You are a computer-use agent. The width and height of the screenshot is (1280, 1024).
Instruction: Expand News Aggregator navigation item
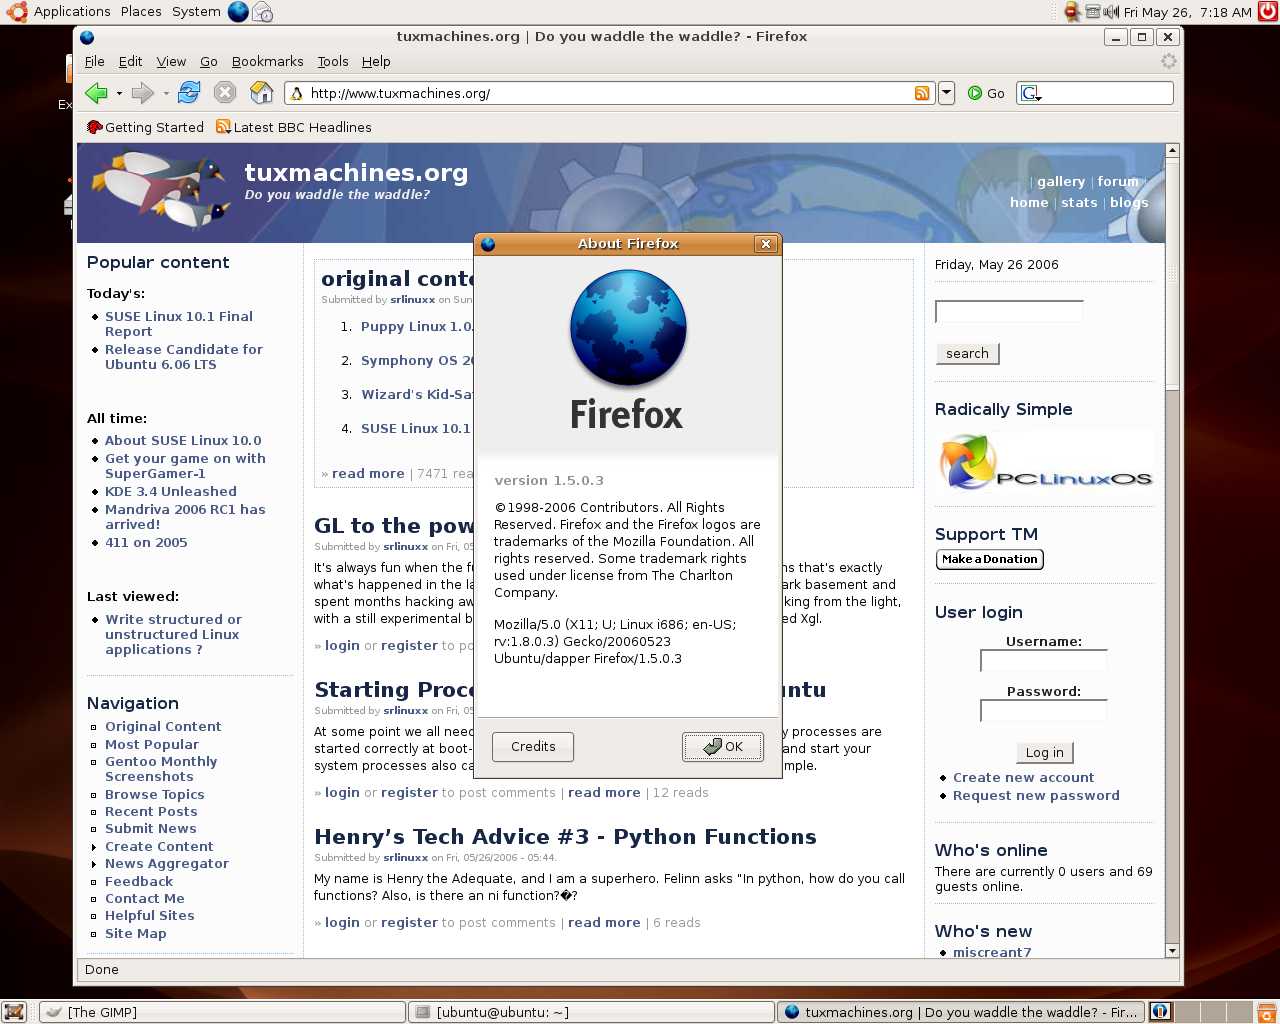(x=167, y=863)
